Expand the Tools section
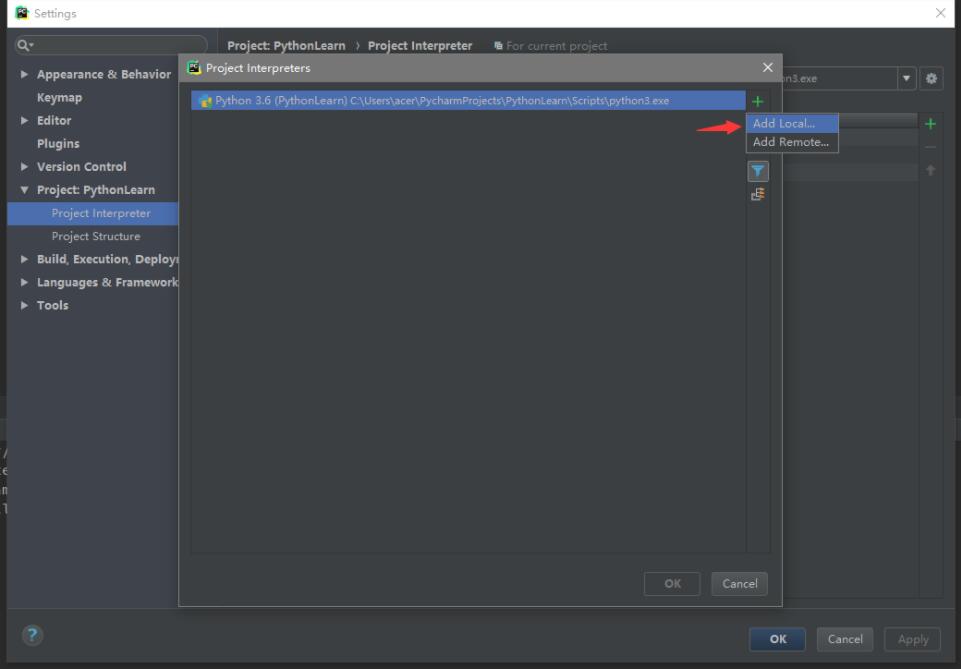 [x=24, y=305]
